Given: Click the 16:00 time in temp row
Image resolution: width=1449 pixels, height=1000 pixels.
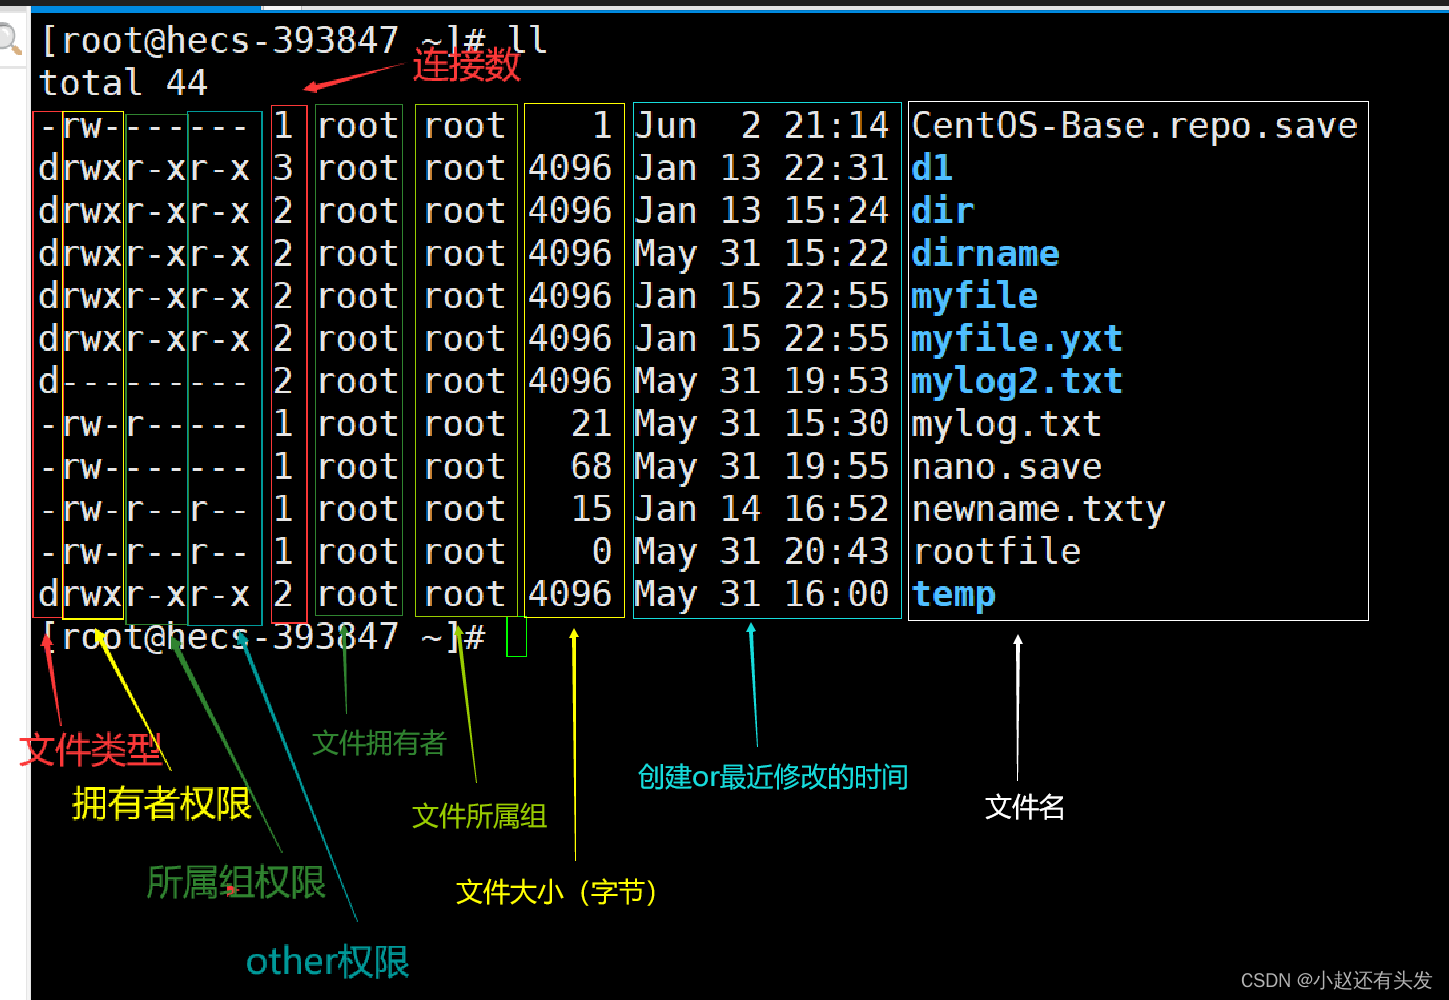Looking at the screenshot, I should (x=837, y=595).
